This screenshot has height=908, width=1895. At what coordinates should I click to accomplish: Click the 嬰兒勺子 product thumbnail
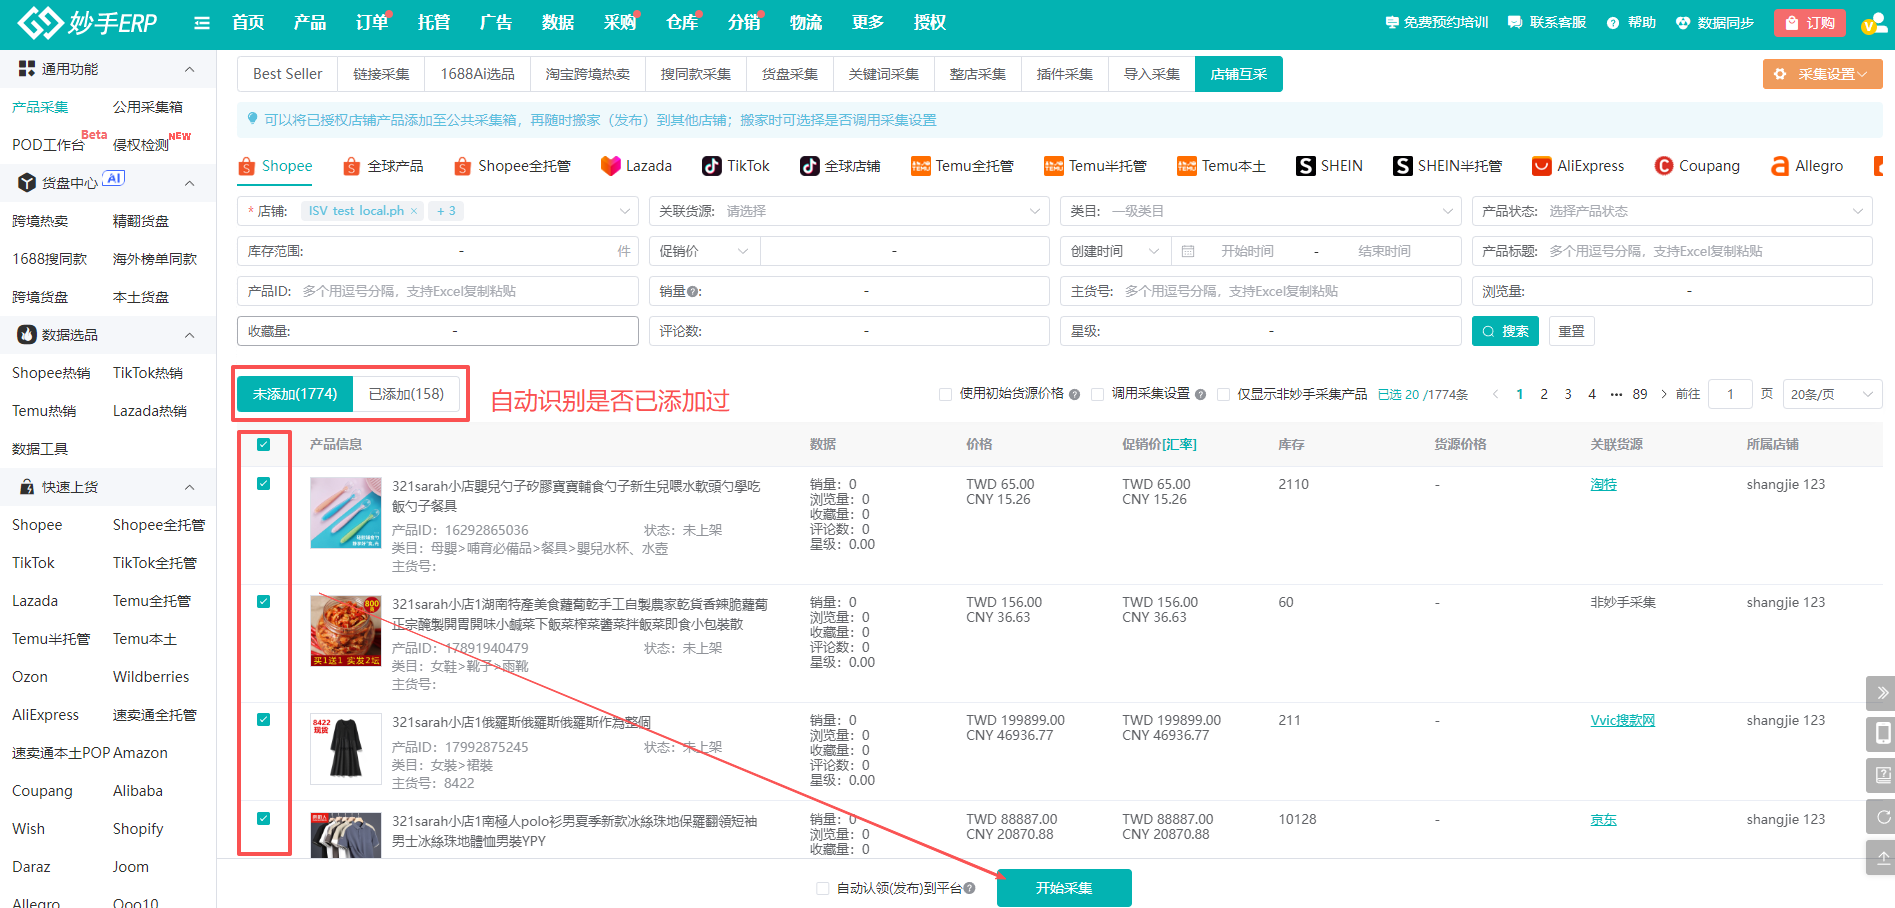pyautogui.click(x=346, y=513)
